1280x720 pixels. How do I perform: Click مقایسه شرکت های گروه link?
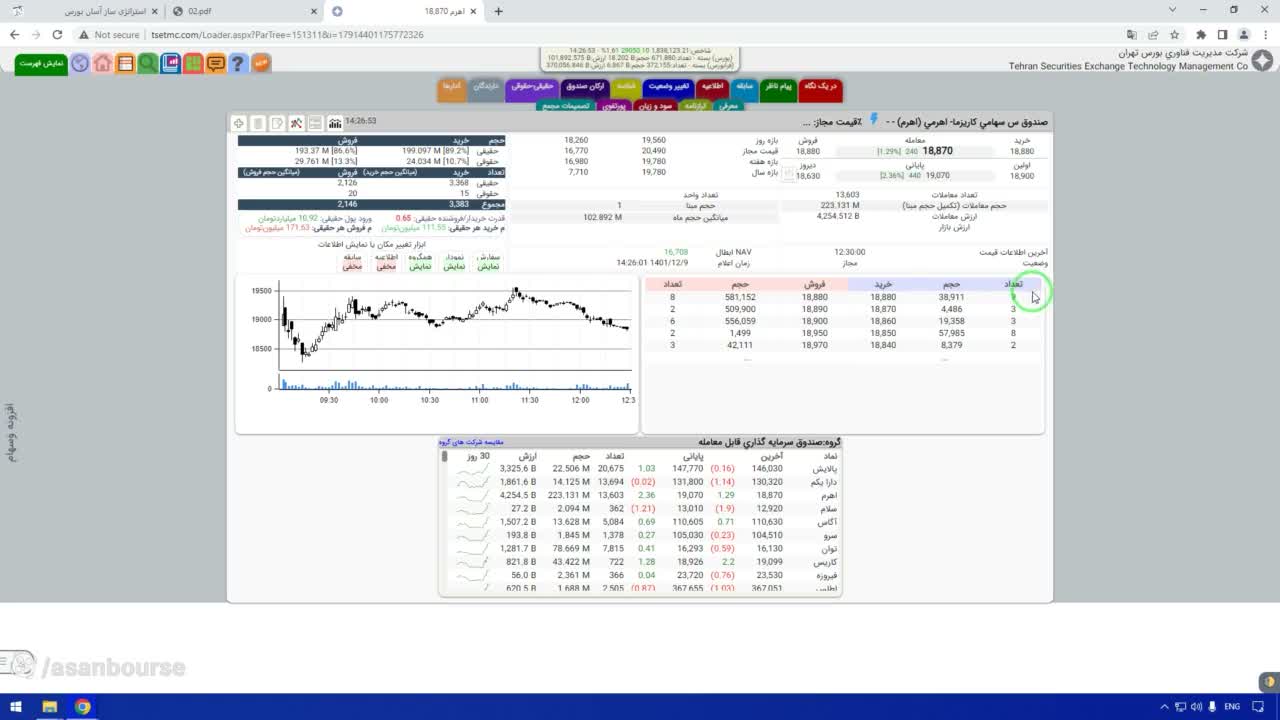[x=471, y=442]
